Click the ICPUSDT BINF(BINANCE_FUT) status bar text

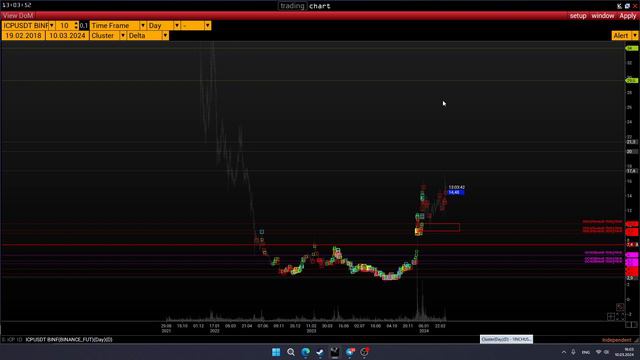pos(69,340)
